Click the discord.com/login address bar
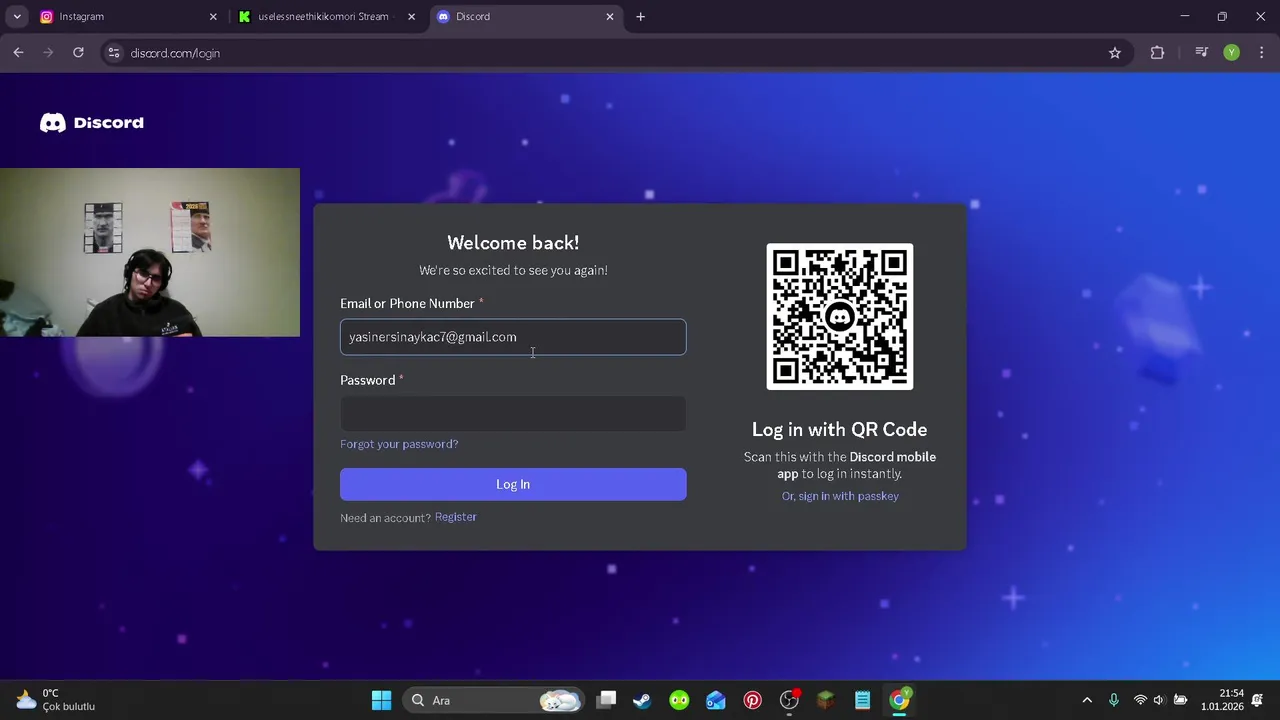This screenshot has height=720, width=1280. point(615,53)
